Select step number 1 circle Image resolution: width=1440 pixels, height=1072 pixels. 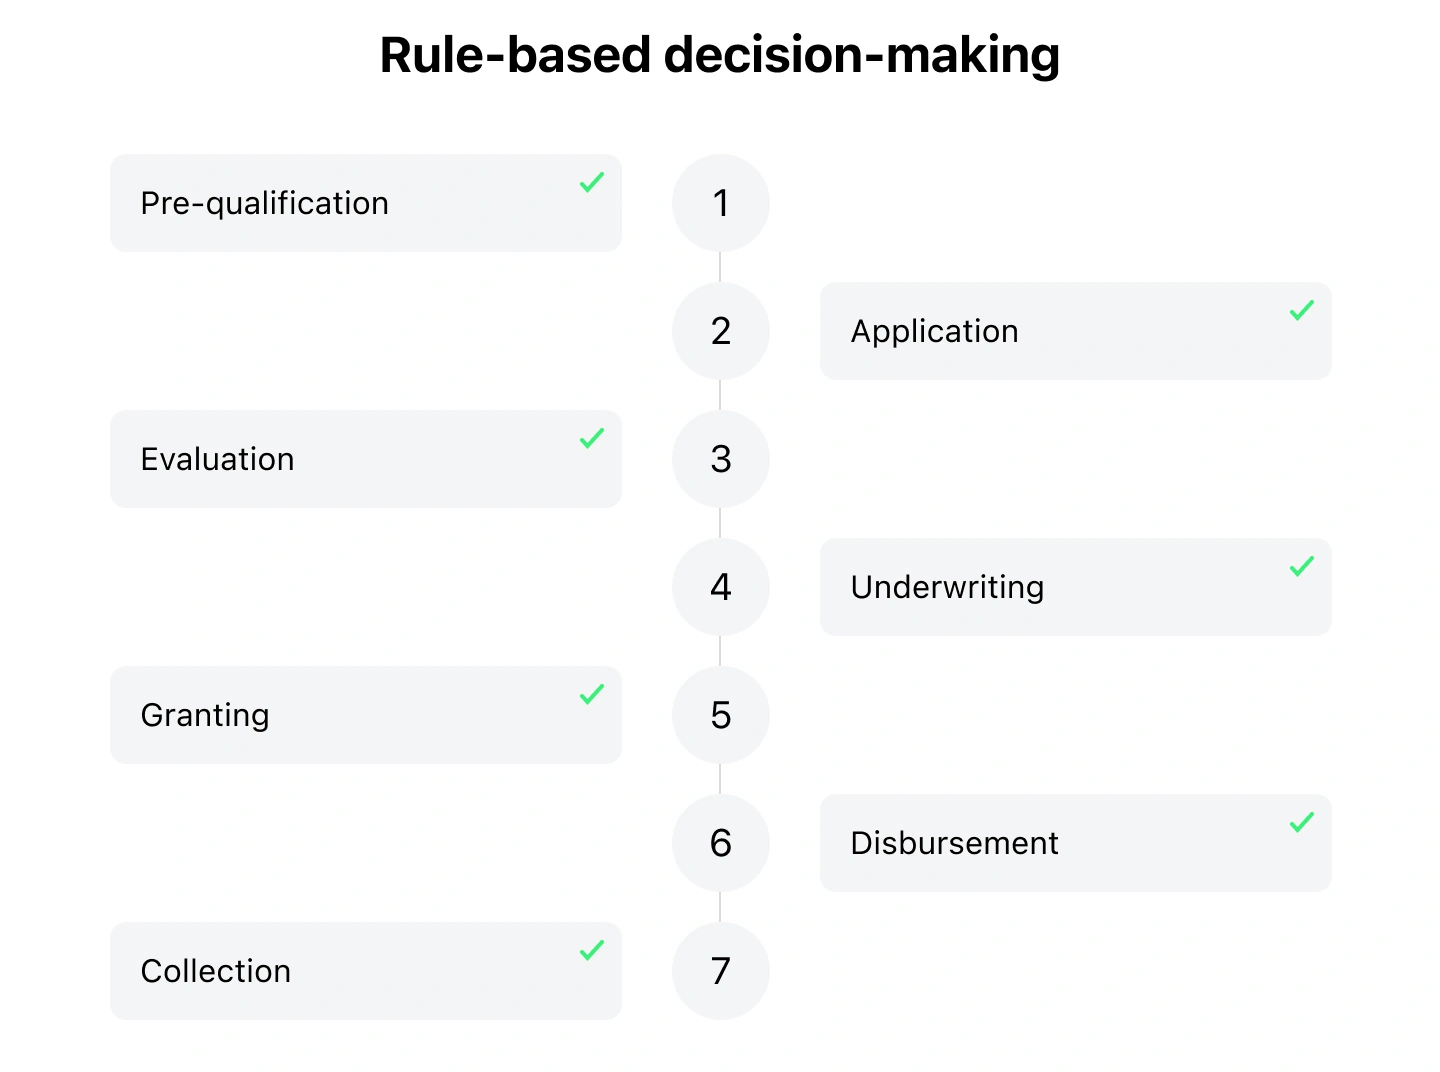click(721, 203)
